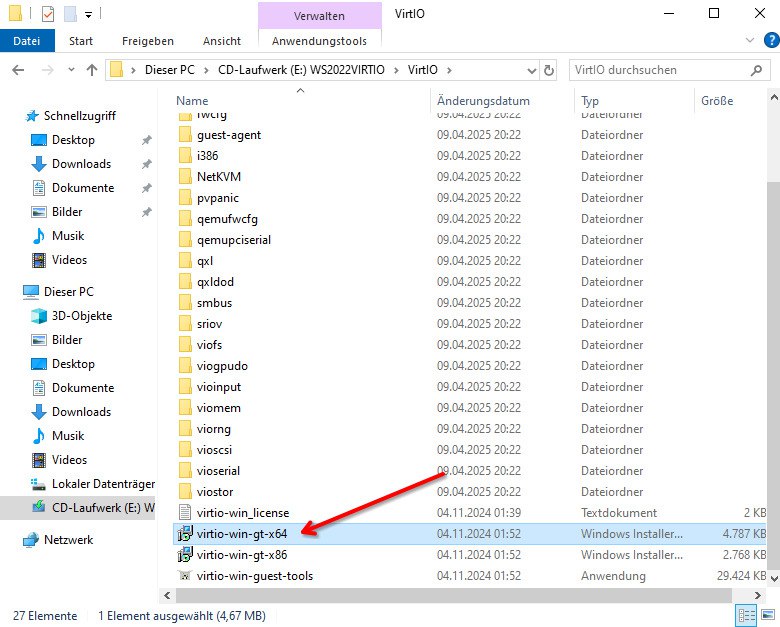This screenshot has height=627, width=780.
Task: Expand chevron after WS2022VIRTIO in address bar
Action: click(x=396, y=71)
